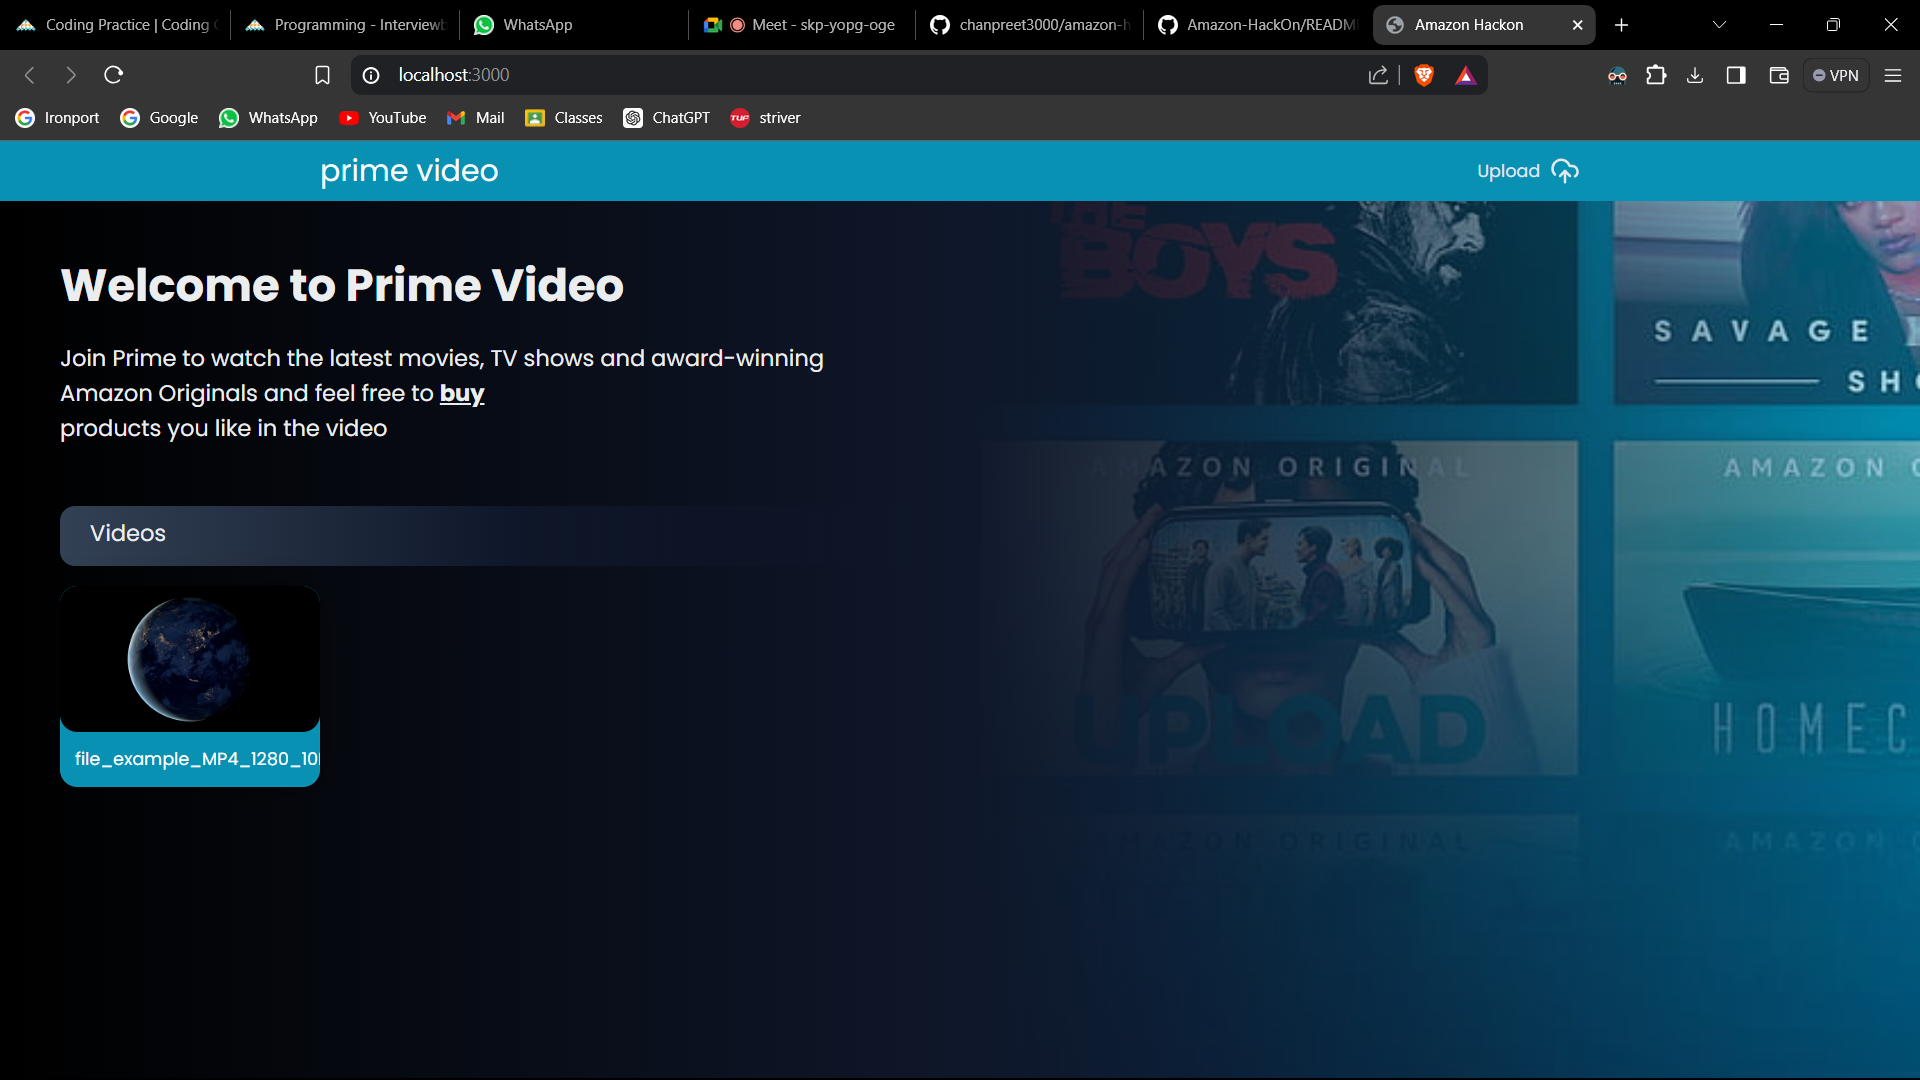Toggle the browser sidebar panel
Image resolution: width=1920 pixels, height=1080 pixels.
click(1736, 75)
